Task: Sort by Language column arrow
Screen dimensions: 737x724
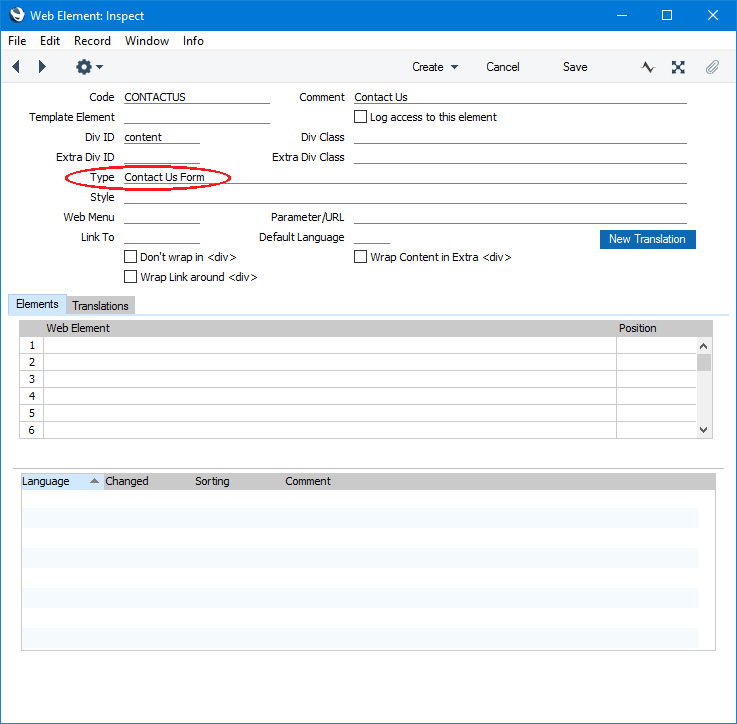Action: [x=94, y=480]
